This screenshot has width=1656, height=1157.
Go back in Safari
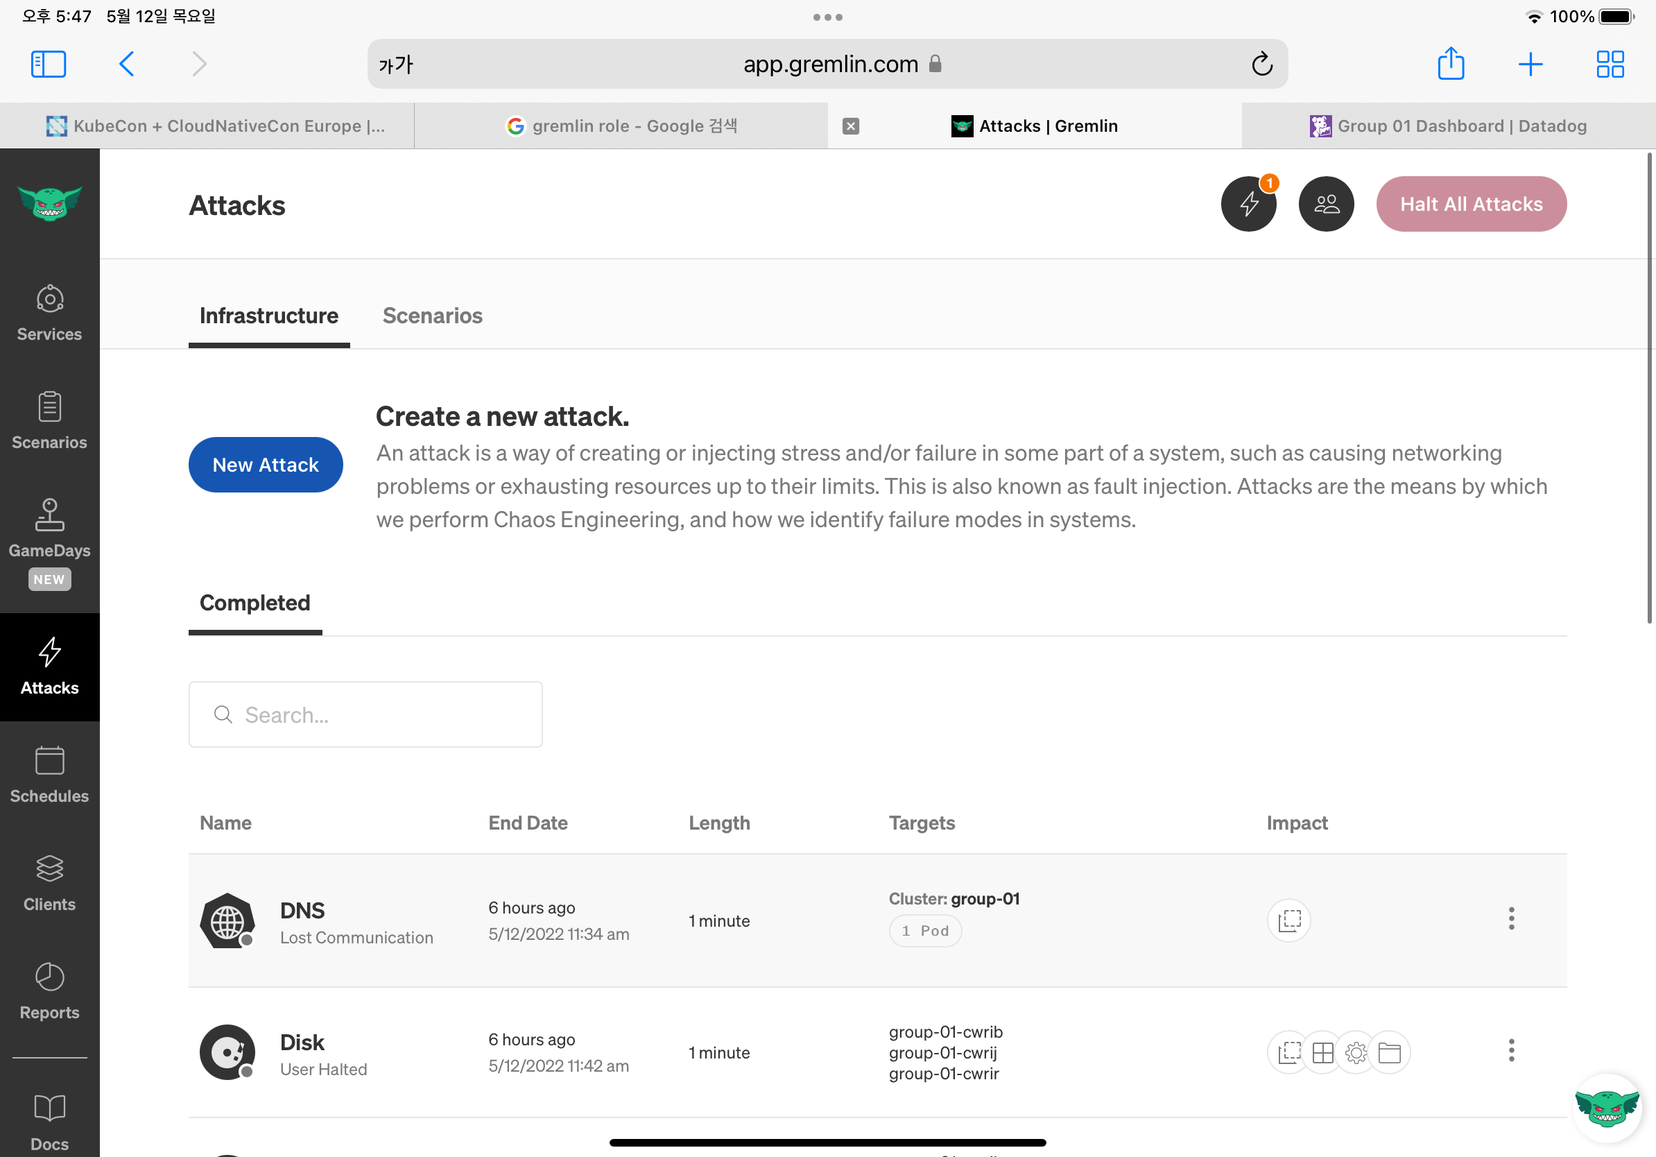coord(126,64)
